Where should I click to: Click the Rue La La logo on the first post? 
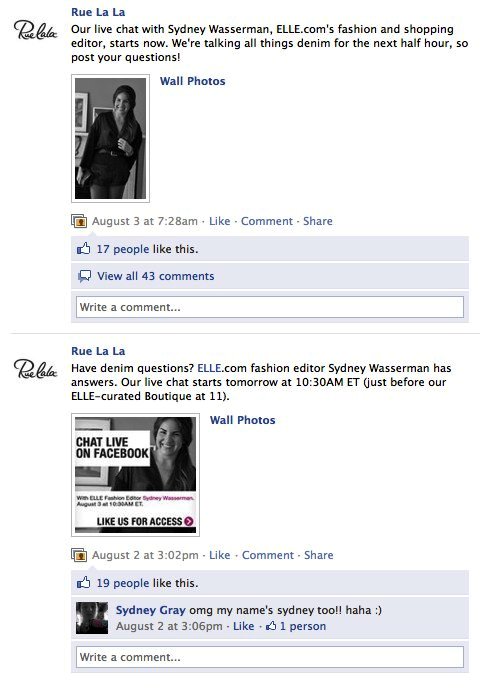coord(36,30)
